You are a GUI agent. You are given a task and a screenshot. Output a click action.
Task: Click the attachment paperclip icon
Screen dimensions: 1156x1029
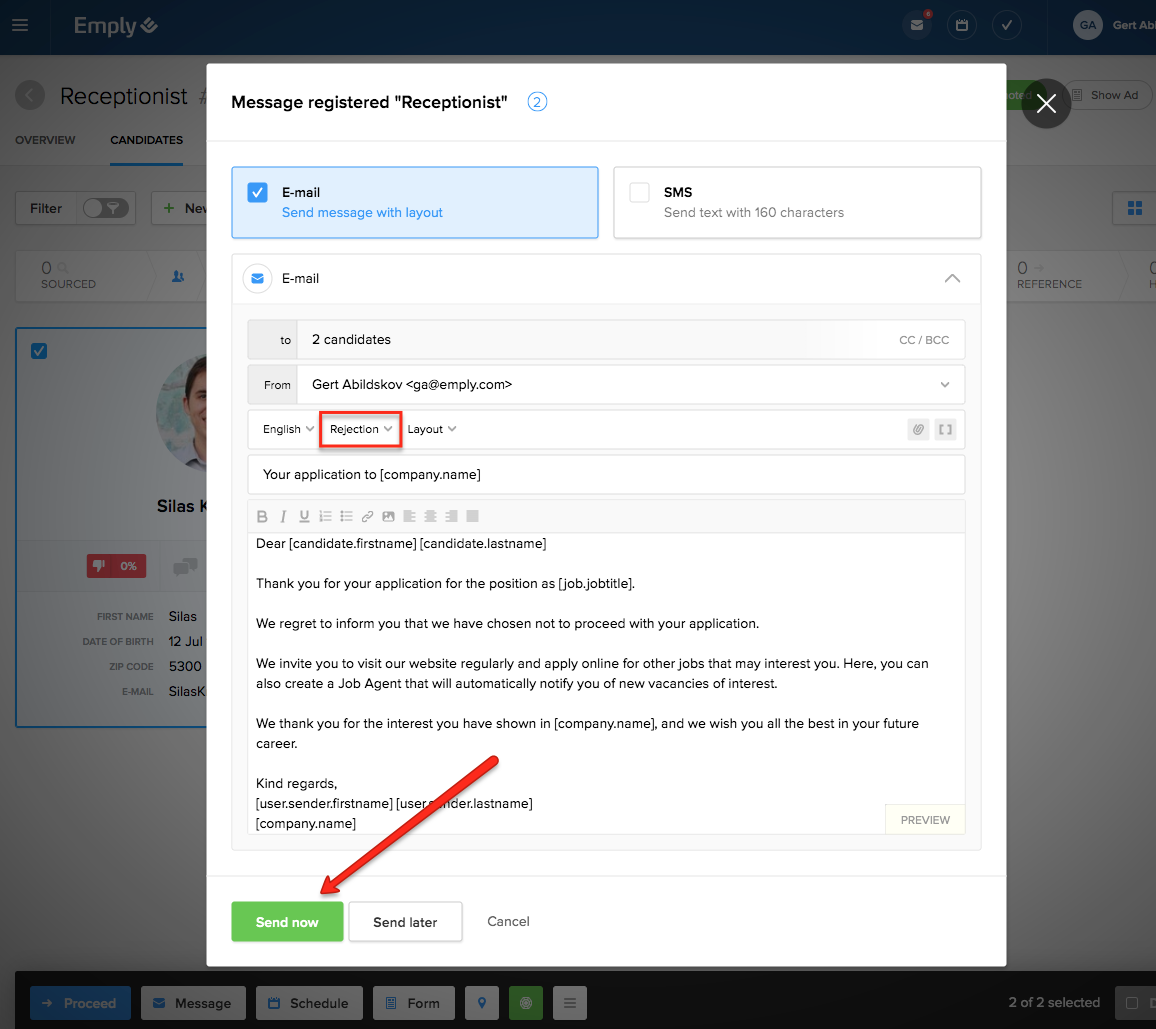click(x=918, y=429)
